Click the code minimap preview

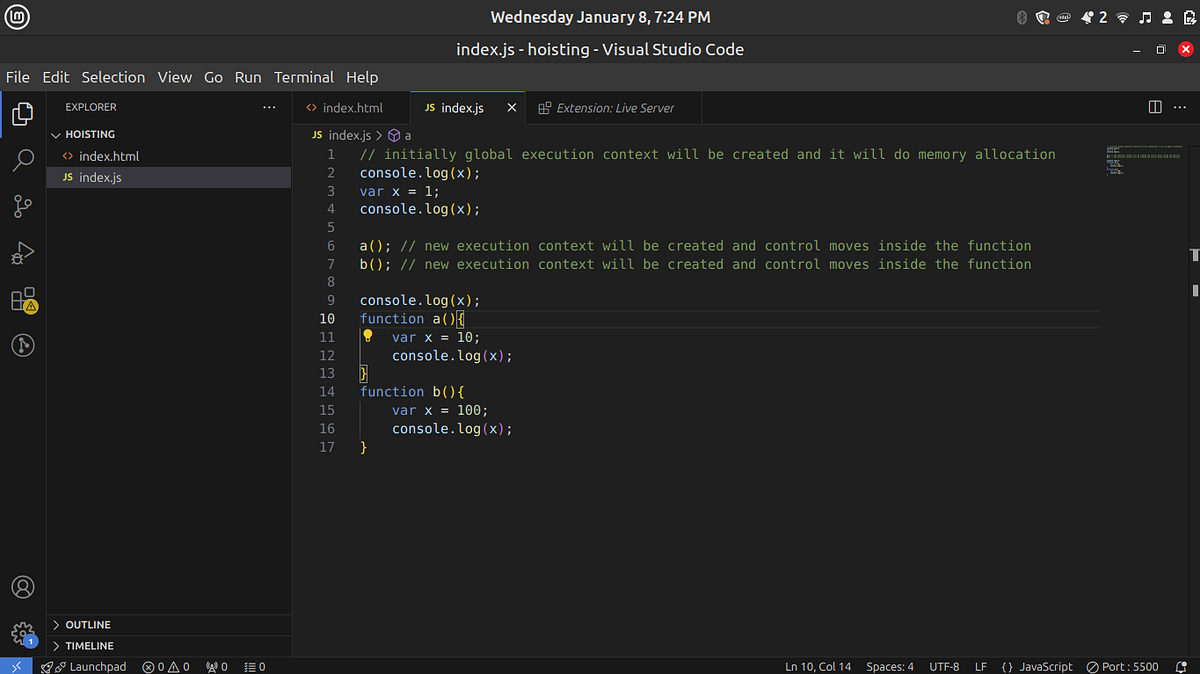[1144, 160]
